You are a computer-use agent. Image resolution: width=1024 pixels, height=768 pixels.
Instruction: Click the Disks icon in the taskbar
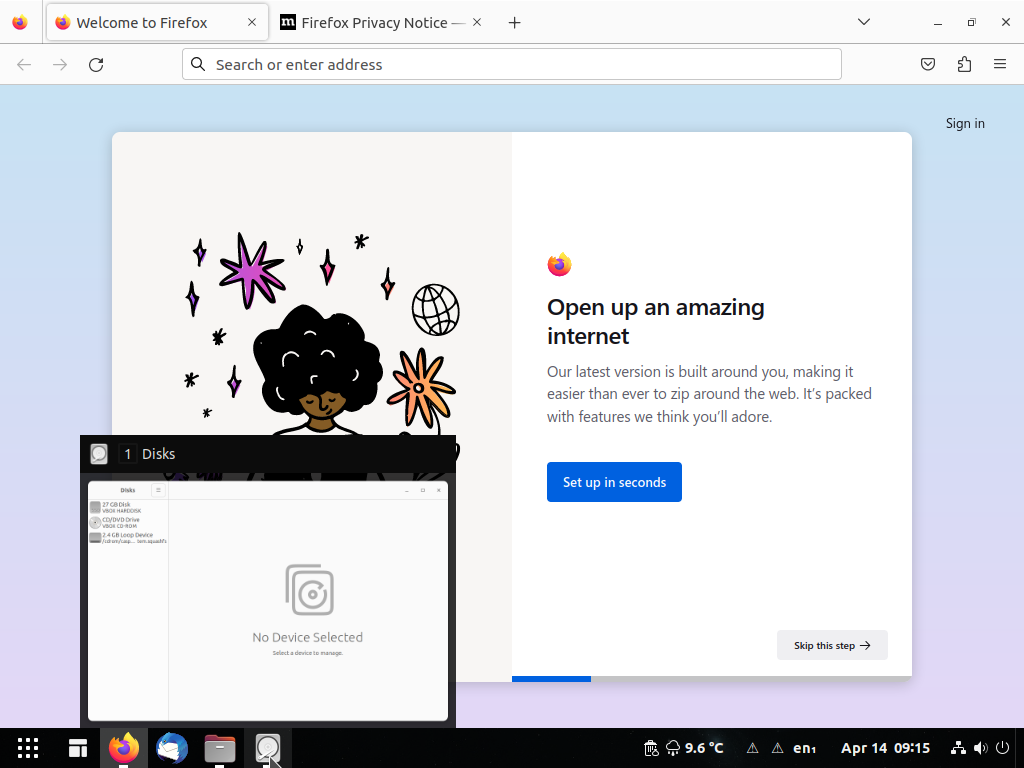268,748
